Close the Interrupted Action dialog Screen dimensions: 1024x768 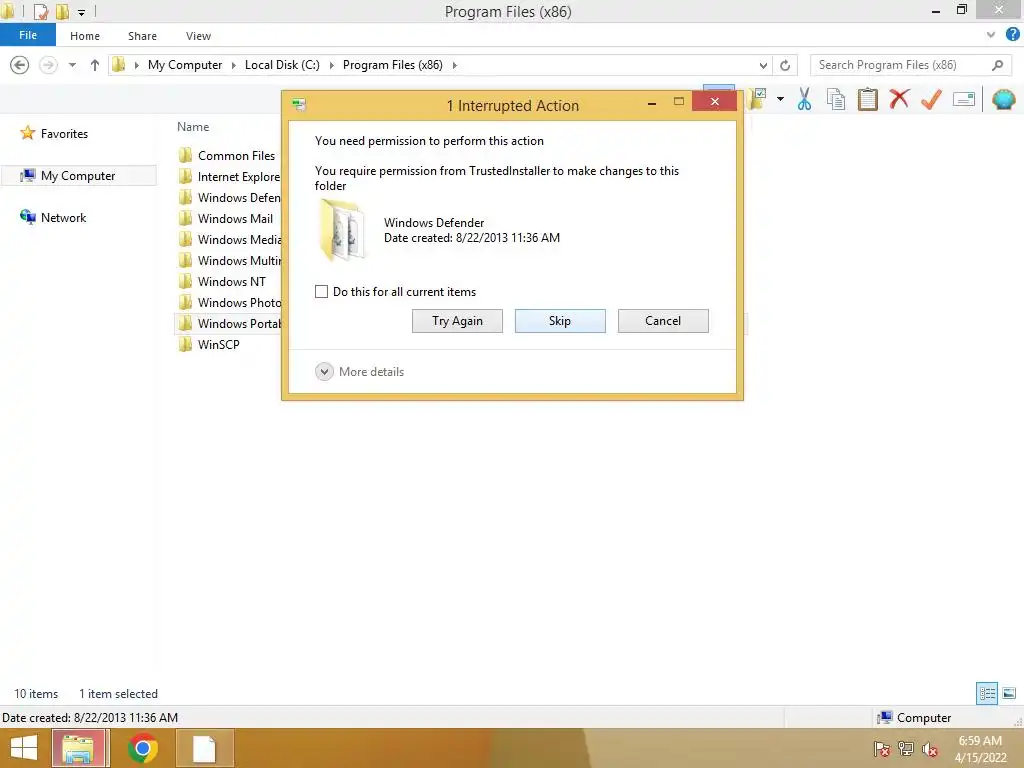click(714, 101)
